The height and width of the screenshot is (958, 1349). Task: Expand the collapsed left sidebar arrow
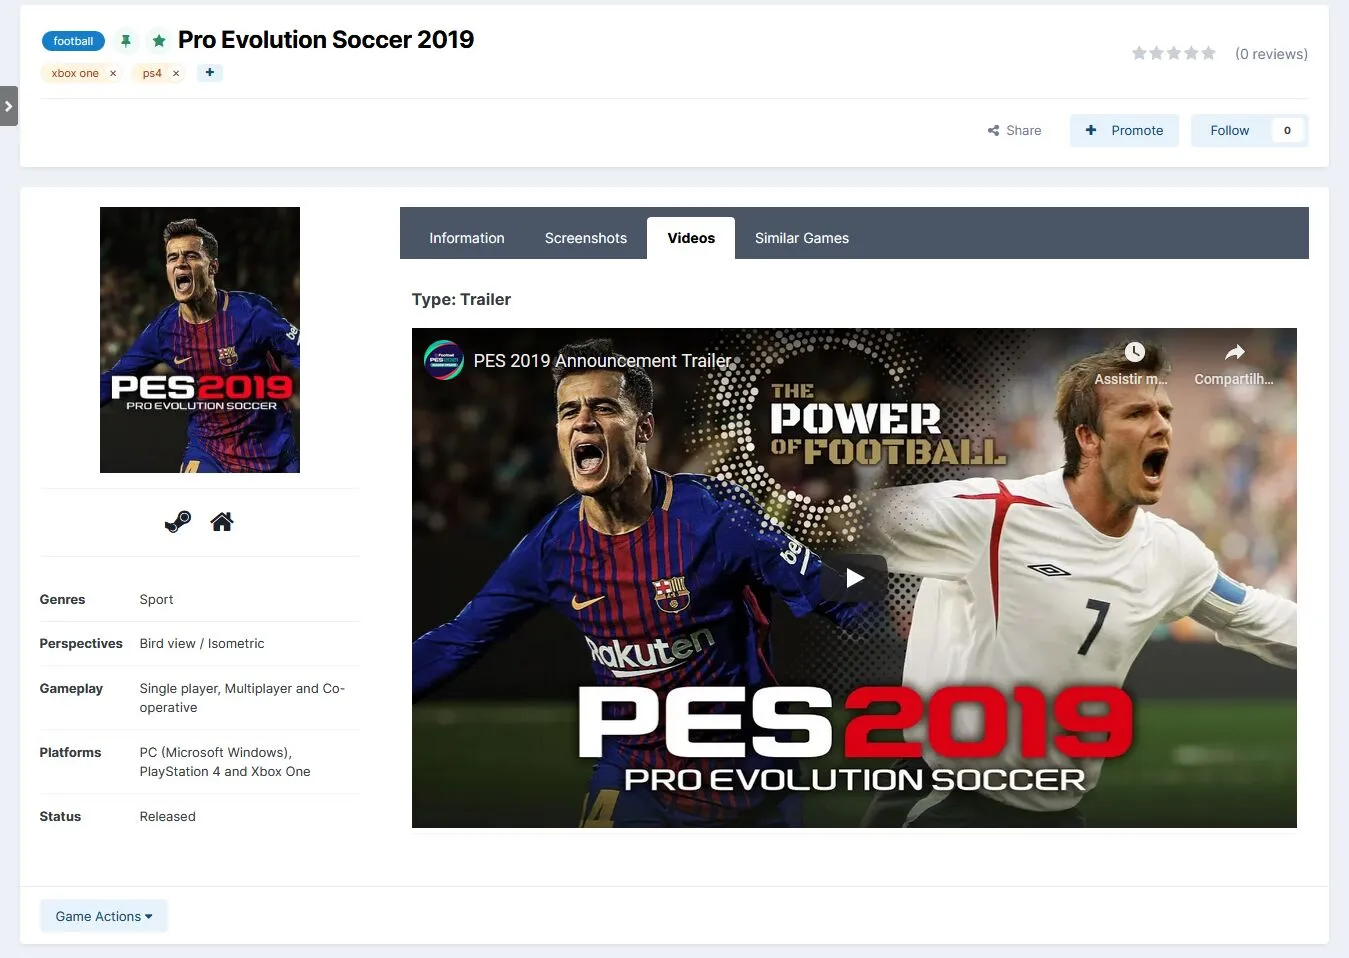click(x=9, y=106)
